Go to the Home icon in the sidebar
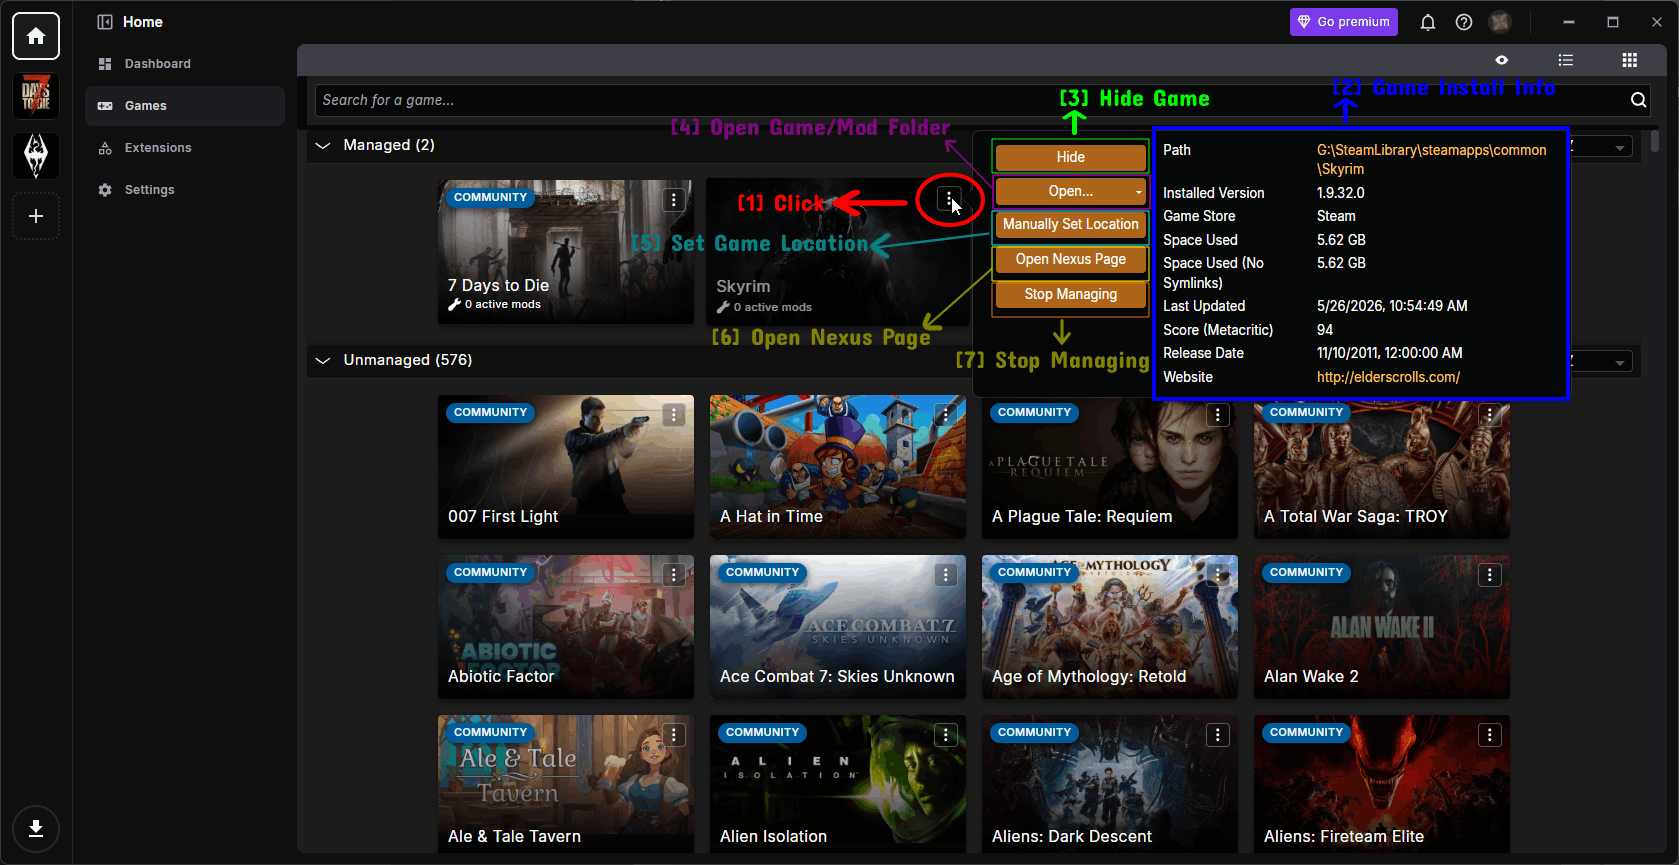The width and height of the screenshot is (1679, 865). tap(36, 36)
